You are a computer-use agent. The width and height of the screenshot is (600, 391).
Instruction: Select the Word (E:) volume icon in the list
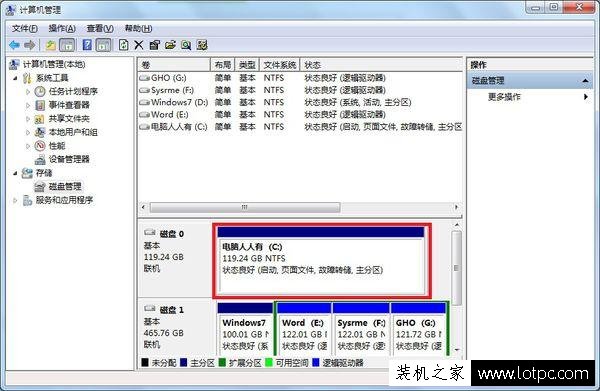[144, 114]
